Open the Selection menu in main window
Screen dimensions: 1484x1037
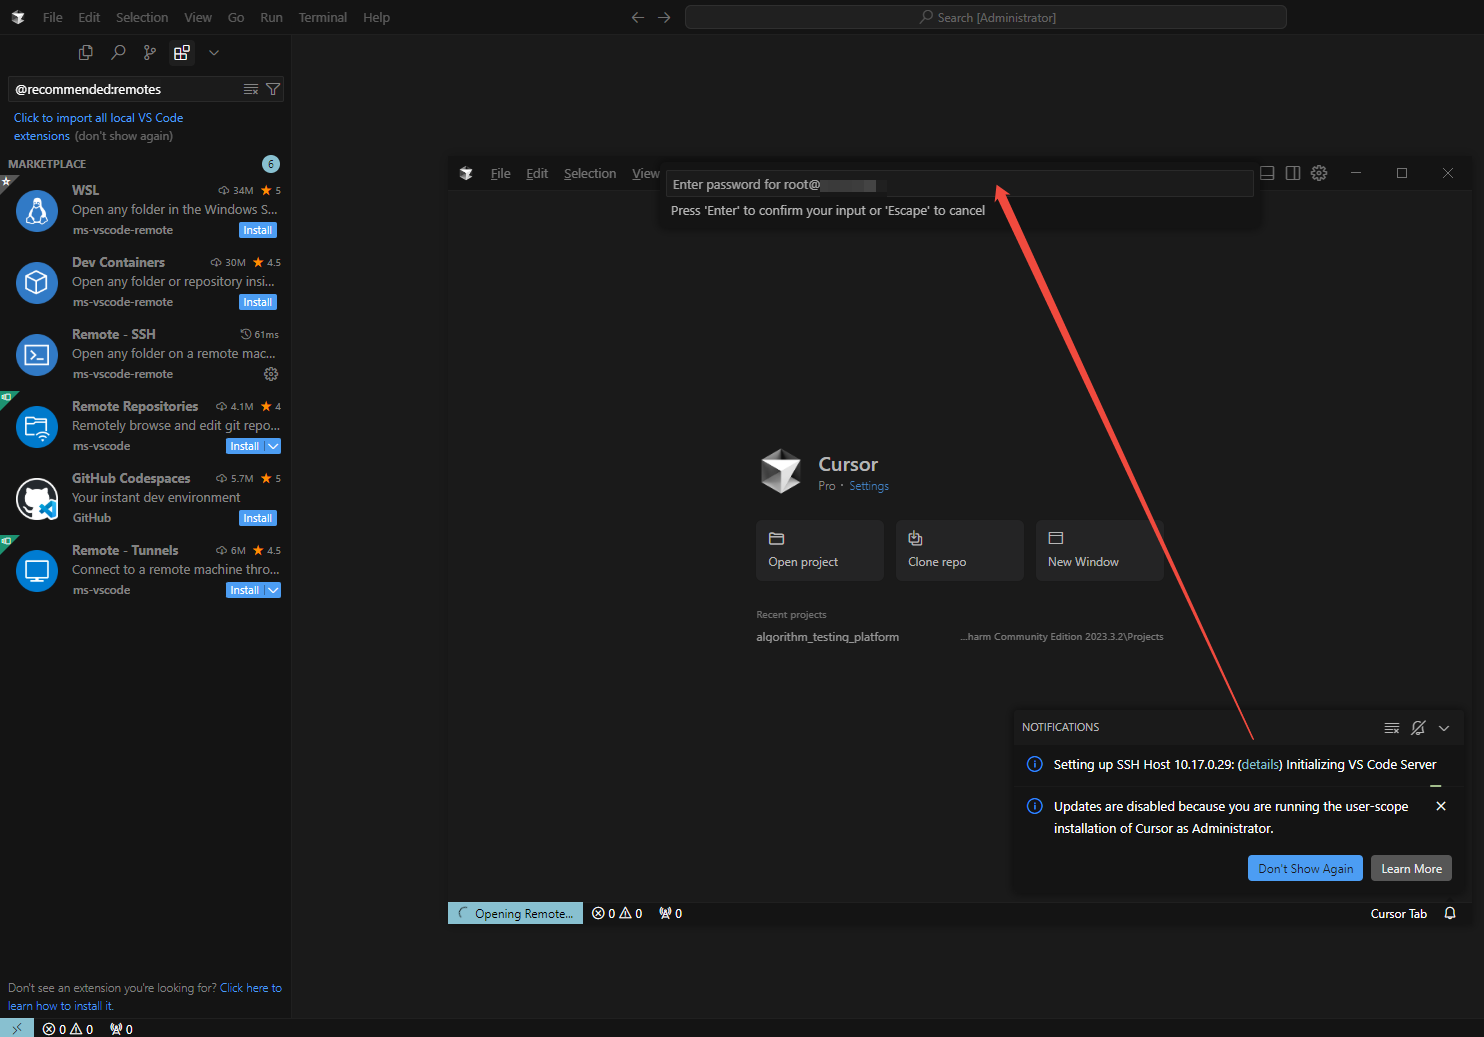coord(142,17)
